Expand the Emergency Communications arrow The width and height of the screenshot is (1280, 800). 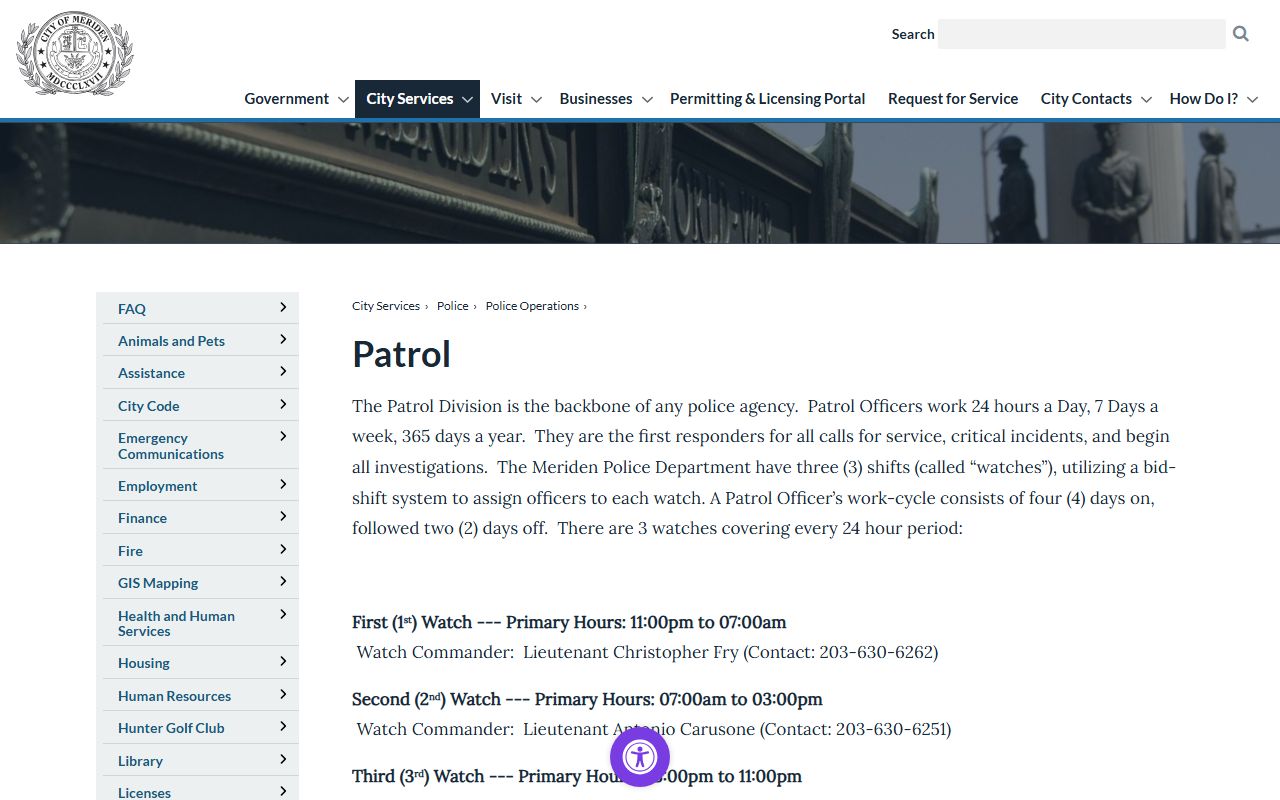[283, 436]
